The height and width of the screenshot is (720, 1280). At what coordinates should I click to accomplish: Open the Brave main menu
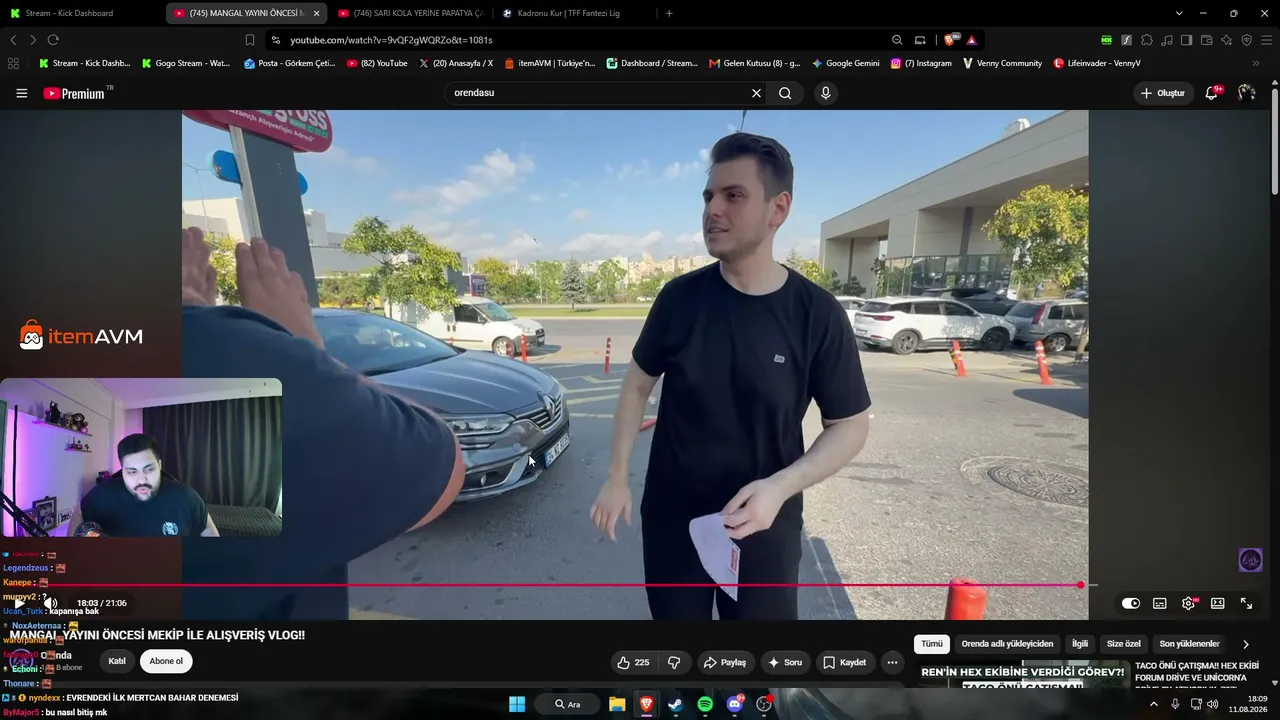[1266, 40]
